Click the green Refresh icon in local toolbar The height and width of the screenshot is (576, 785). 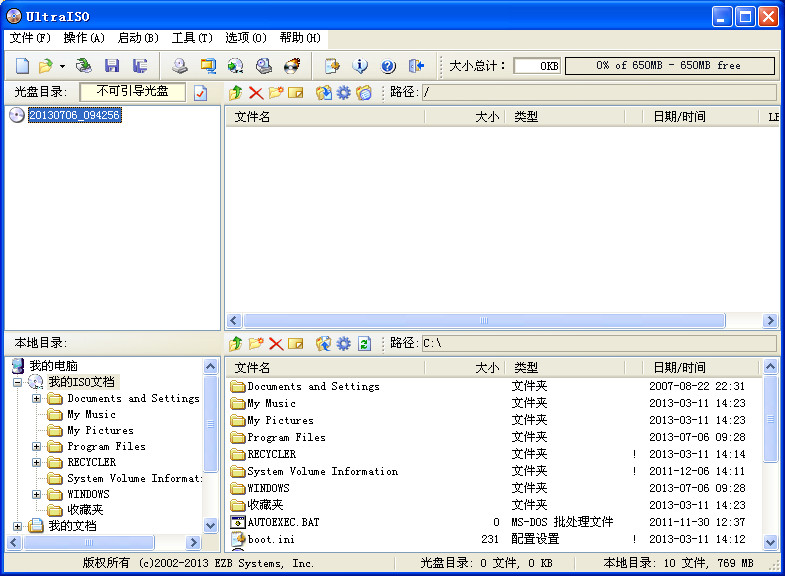click(x=364, y=344)
